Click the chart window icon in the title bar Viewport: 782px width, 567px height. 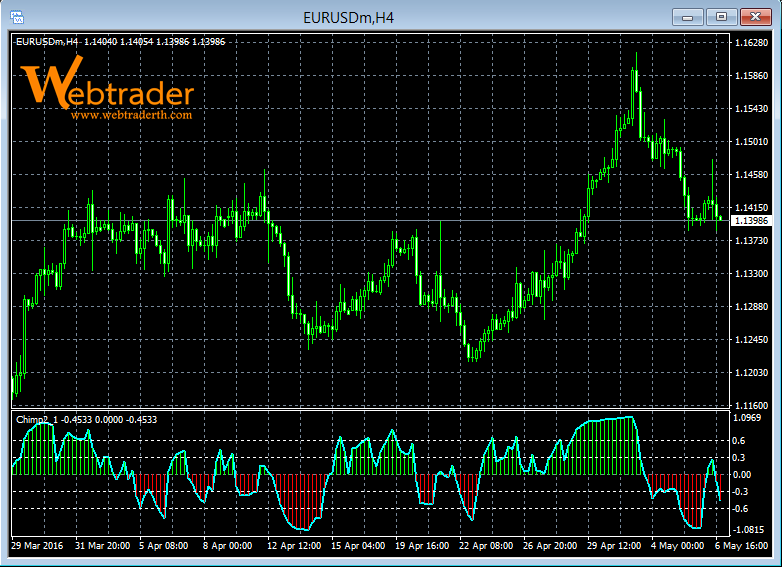(17, 17)
